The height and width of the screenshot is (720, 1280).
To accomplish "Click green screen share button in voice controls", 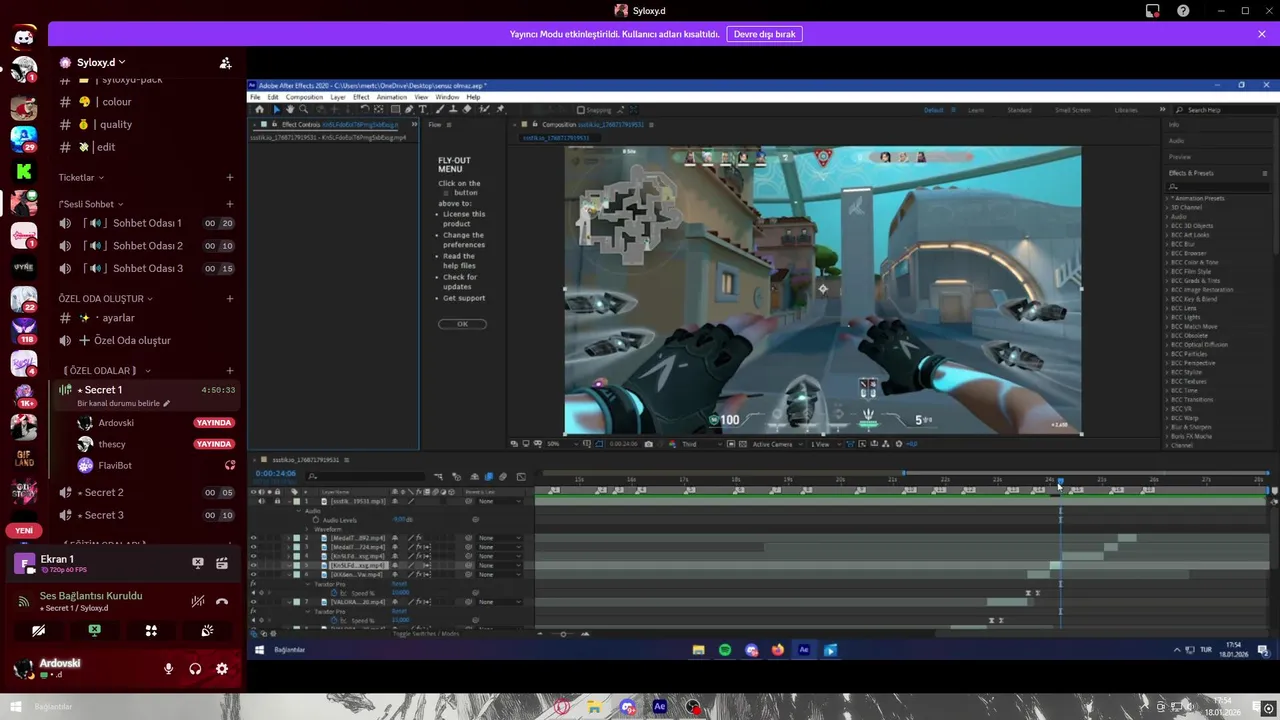I will pos(94,631).
